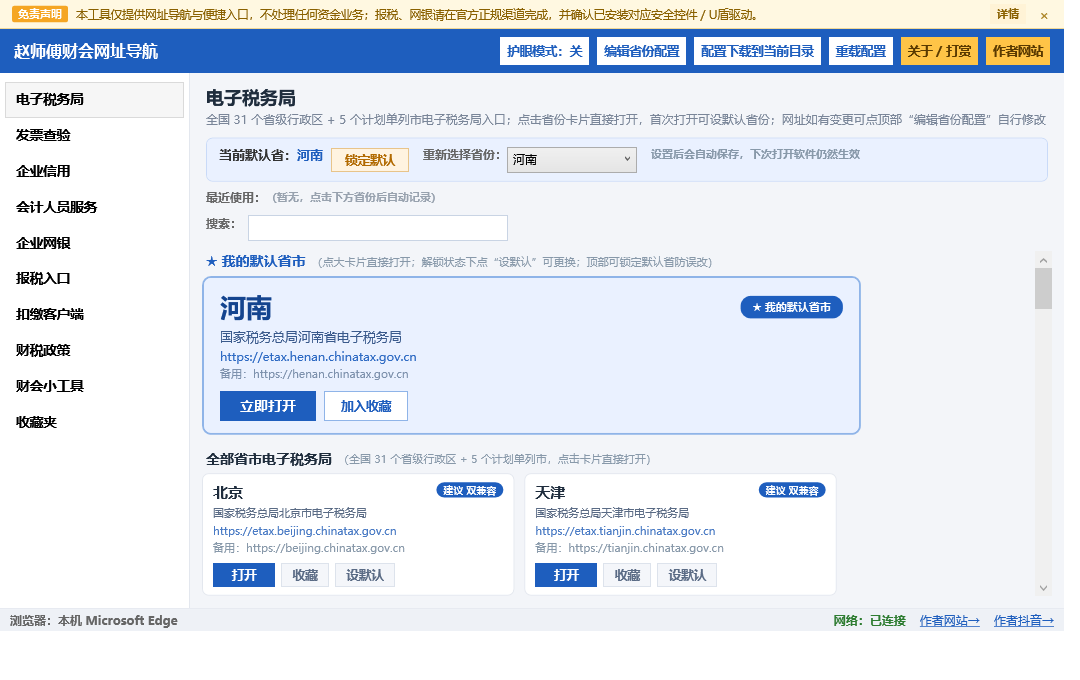
Task: Click the 河南 card title
Action: pos(246,309)
